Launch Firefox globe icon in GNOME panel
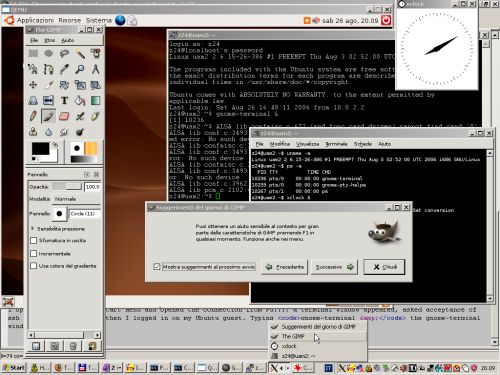 click(120, 20)
